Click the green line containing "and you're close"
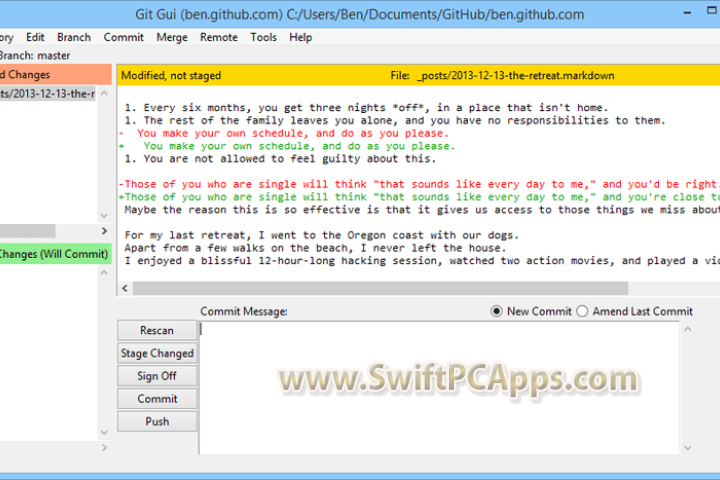The height and width of the screenshot is (480, 720). 419,197
